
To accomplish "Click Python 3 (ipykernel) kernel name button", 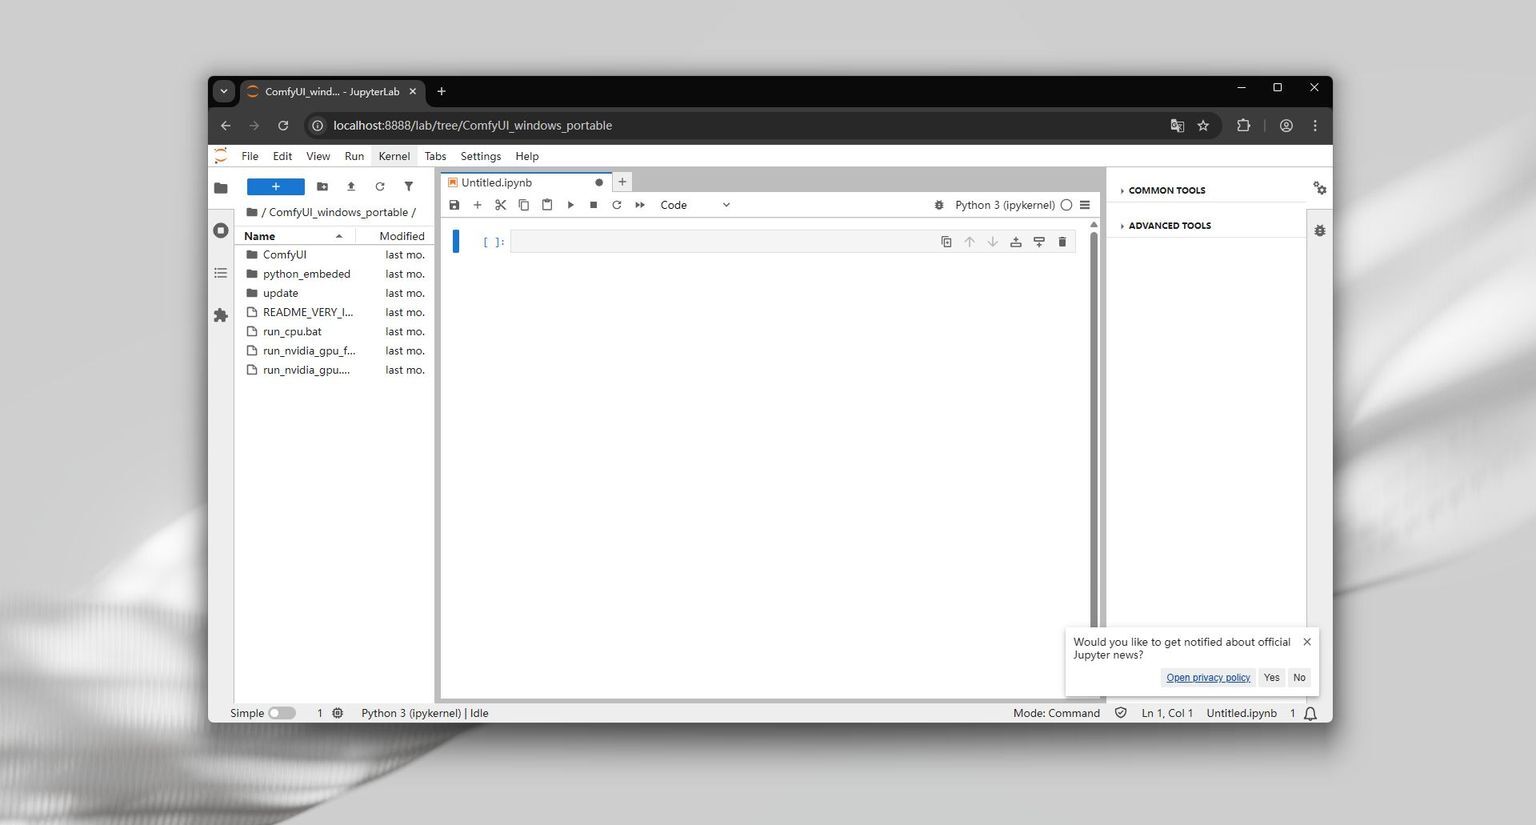I will [x=1005, y=205].
